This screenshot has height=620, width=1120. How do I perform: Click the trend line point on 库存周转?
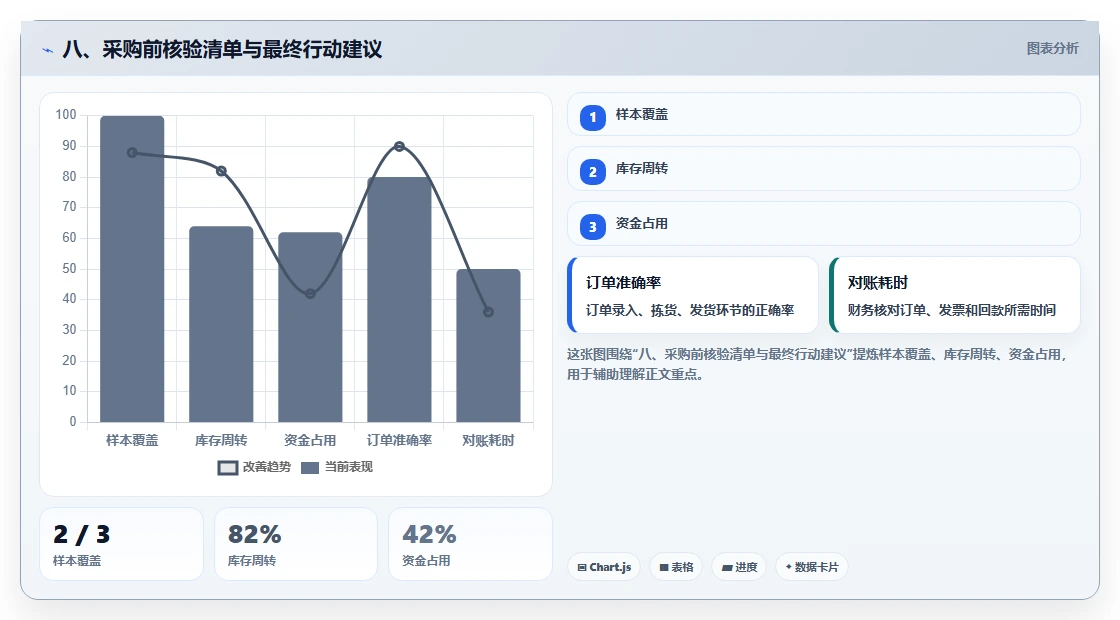tap(221, 171)
